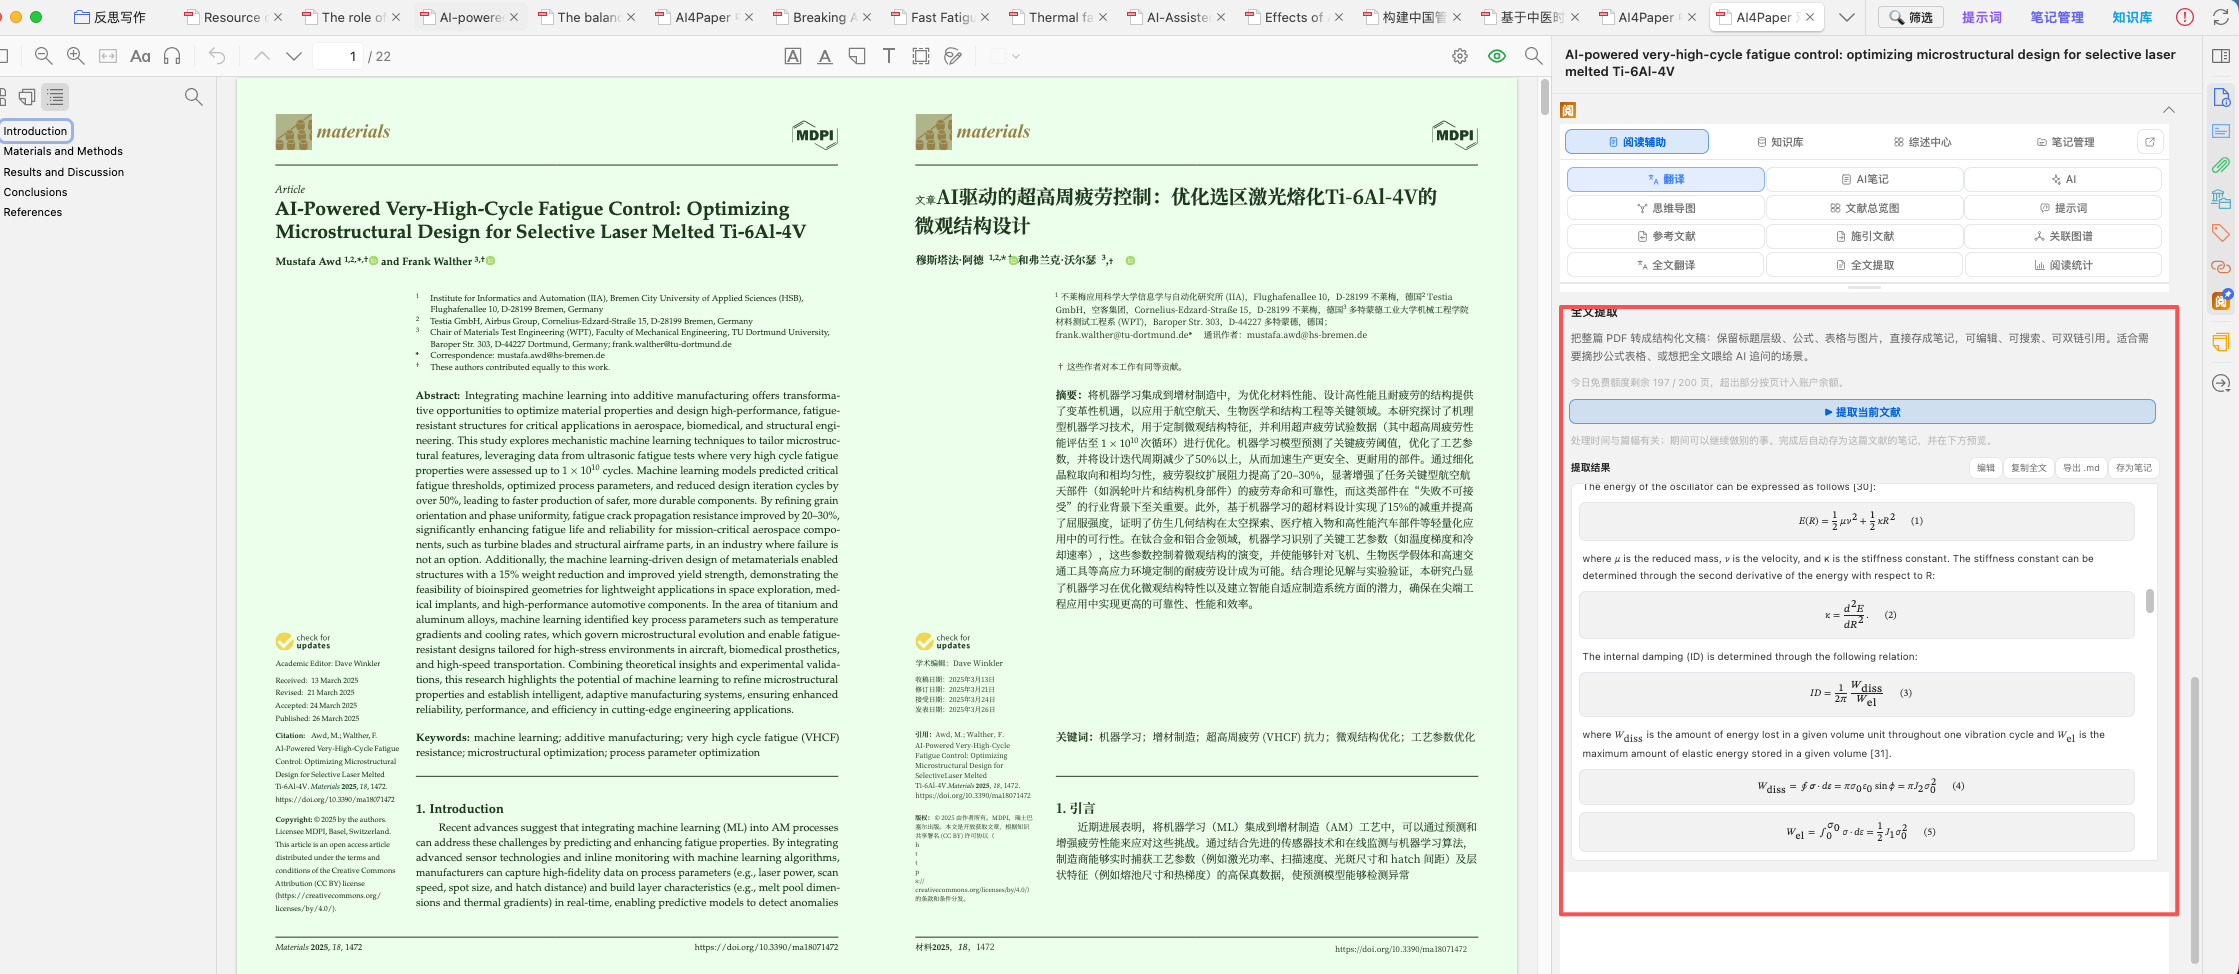Screen dimensions: 2239x974
Task: Click 提取当前文献 extract button
Action: 1862,412
